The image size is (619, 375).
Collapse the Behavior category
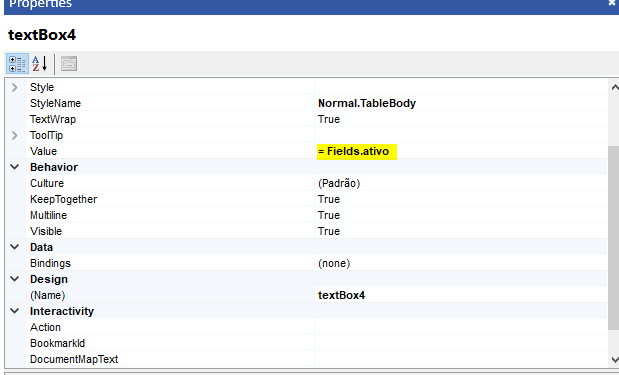pyautogui.click(x=15, y=167)
